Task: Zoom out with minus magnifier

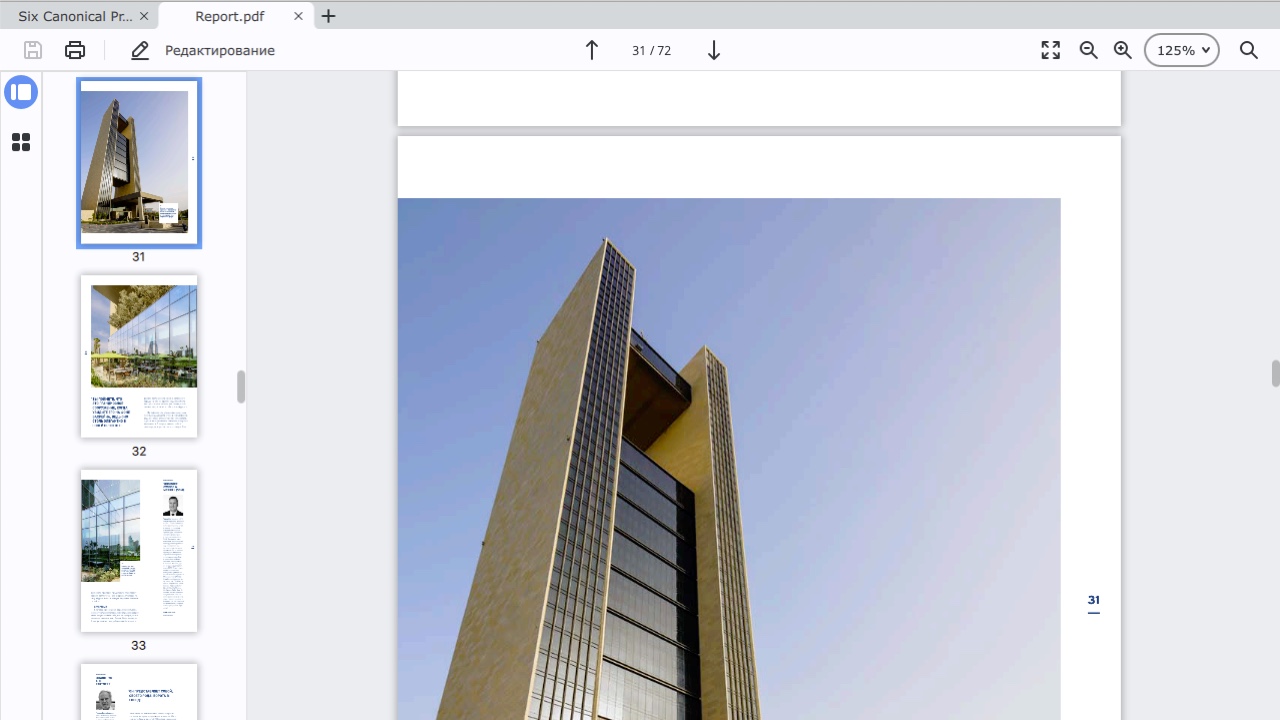Action: [1089, 50]
